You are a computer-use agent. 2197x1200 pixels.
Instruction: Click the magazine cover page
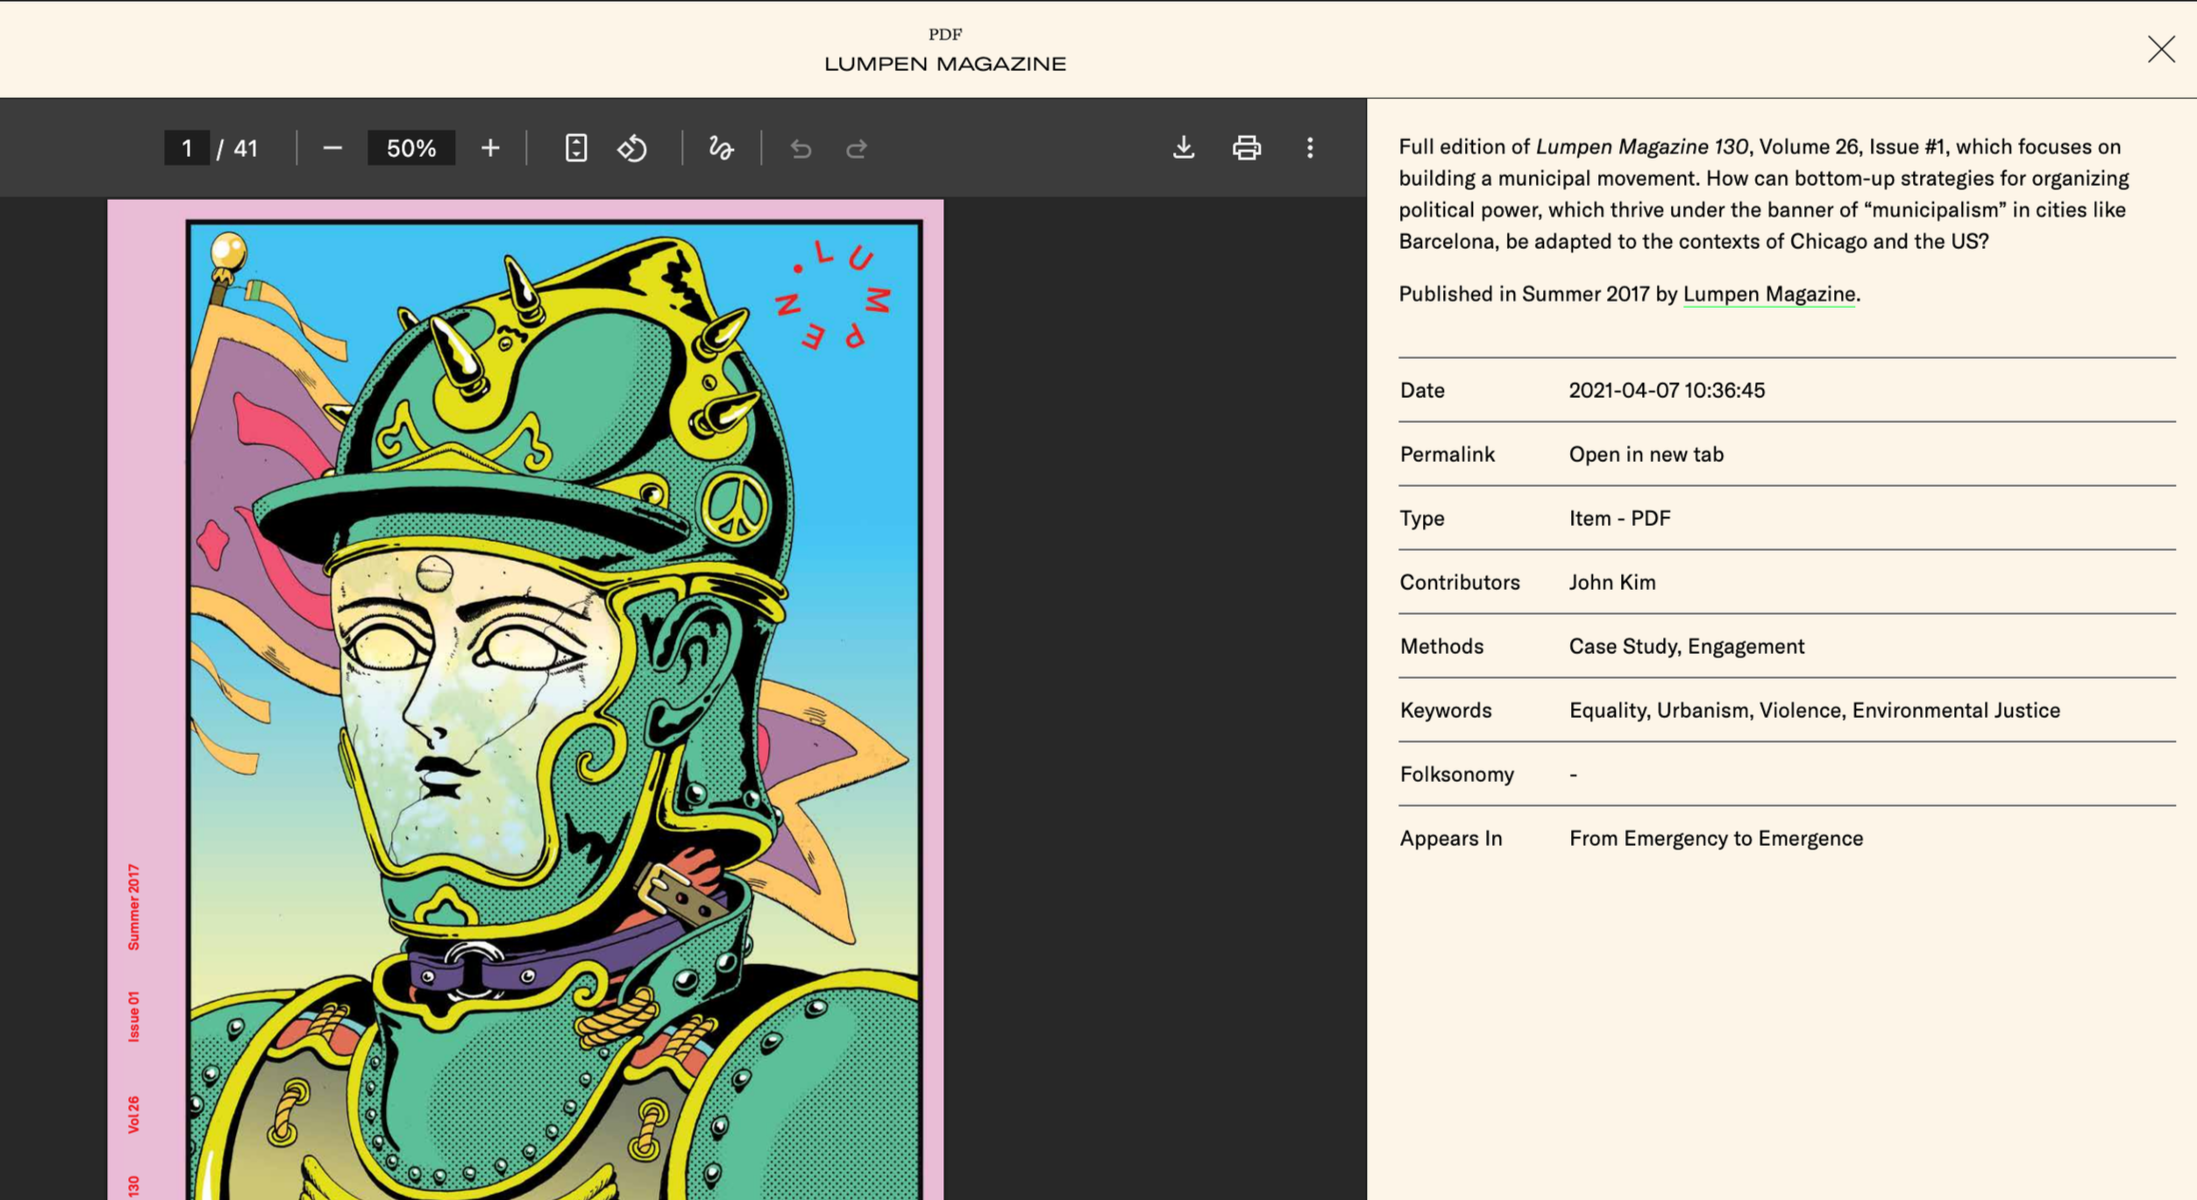point(525,700)
